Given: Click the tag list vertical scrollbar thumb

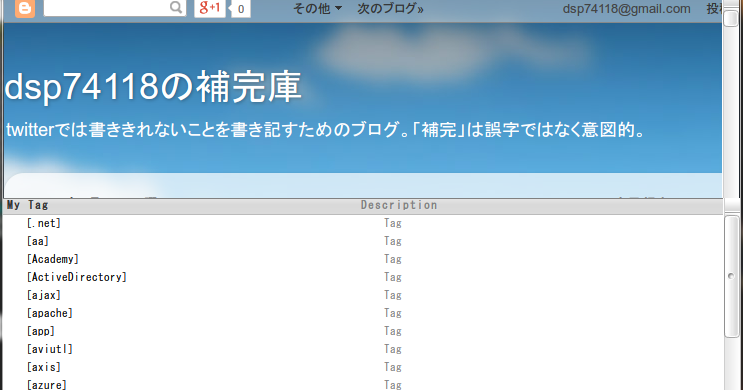Looking at the screenshot, I should pos(732,276).
